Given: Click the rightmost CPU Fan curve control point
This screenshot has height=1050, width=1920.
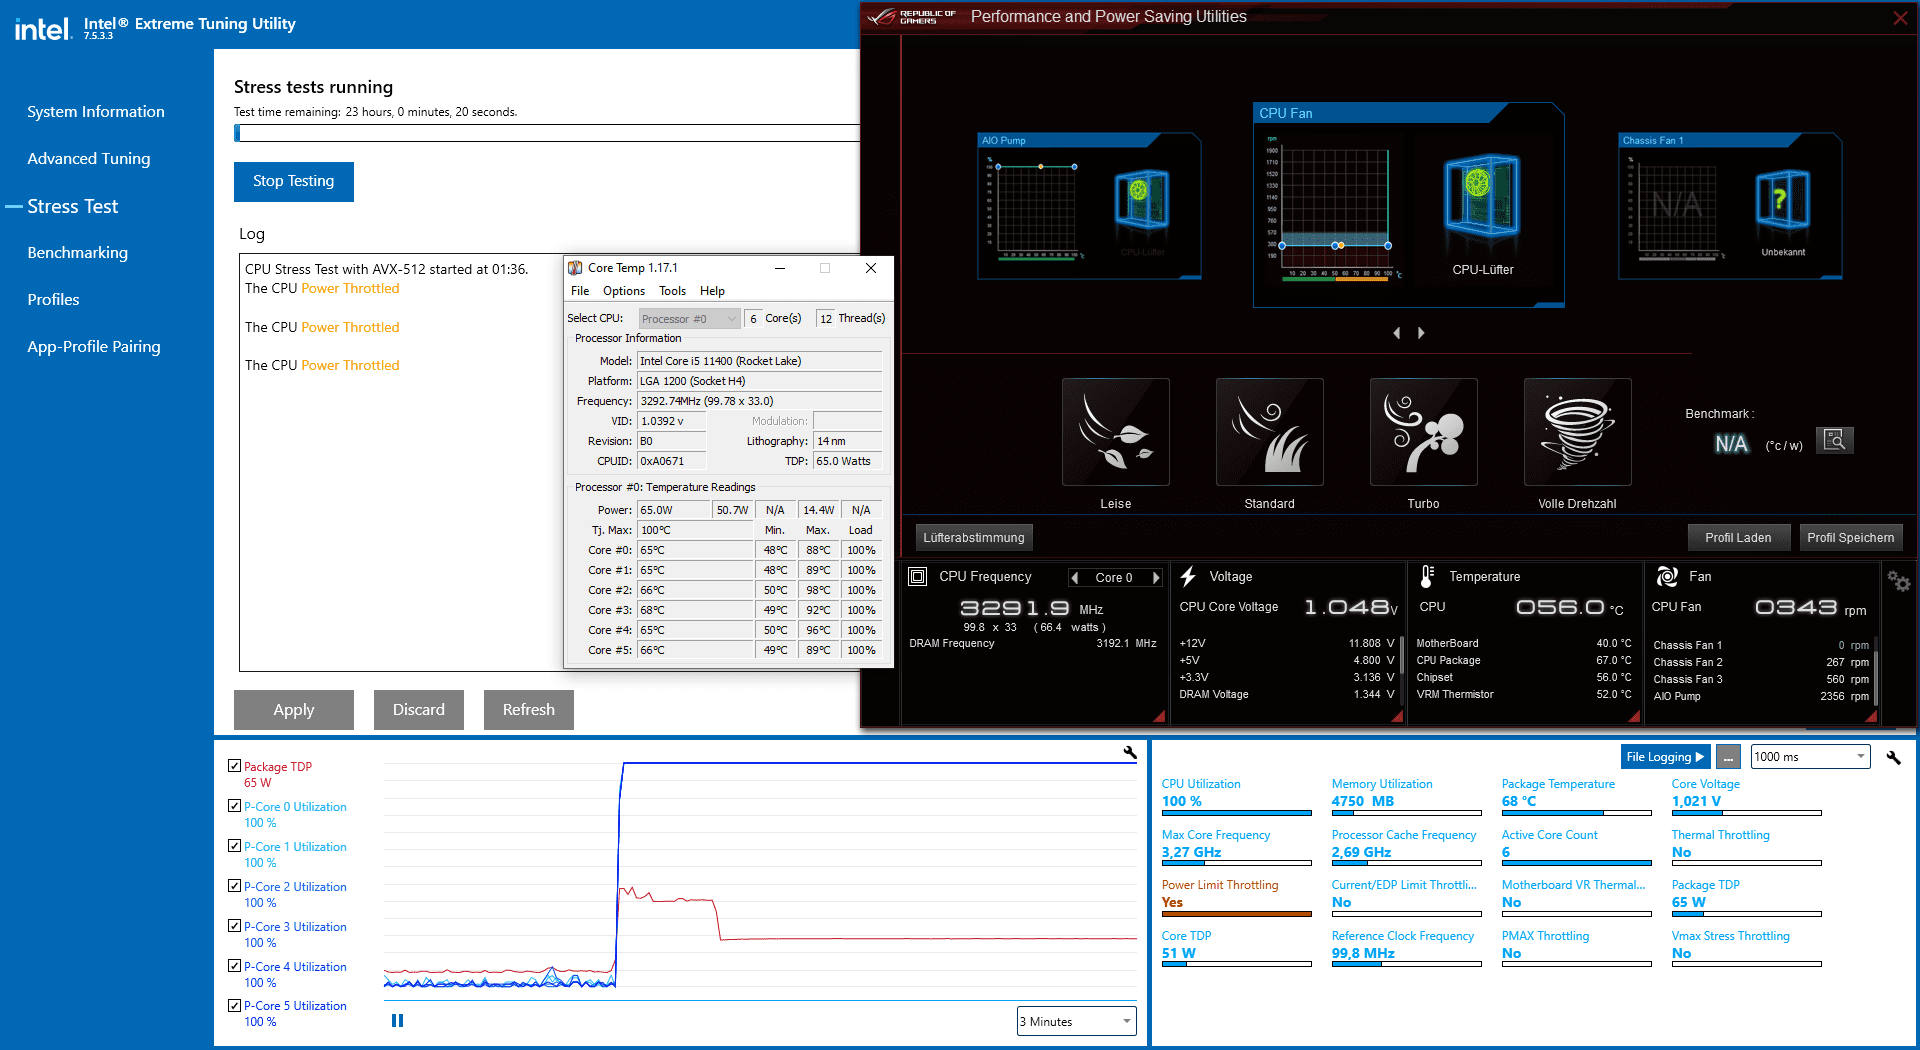Looking at the screenshot, I should click(x=1388, y=245).
